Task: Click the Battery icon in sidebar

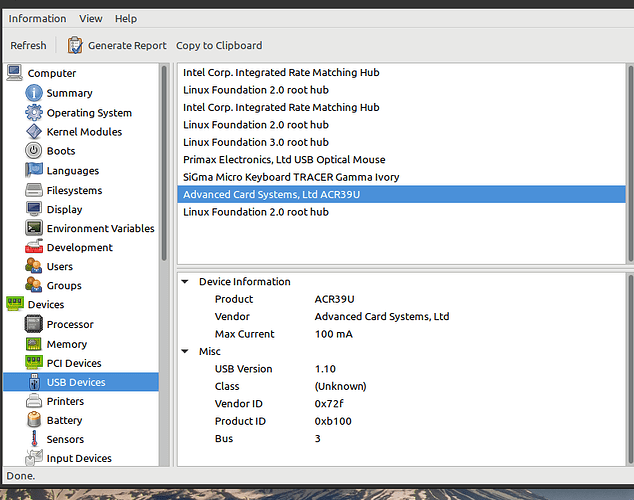Action: click(x=34, y=420)
